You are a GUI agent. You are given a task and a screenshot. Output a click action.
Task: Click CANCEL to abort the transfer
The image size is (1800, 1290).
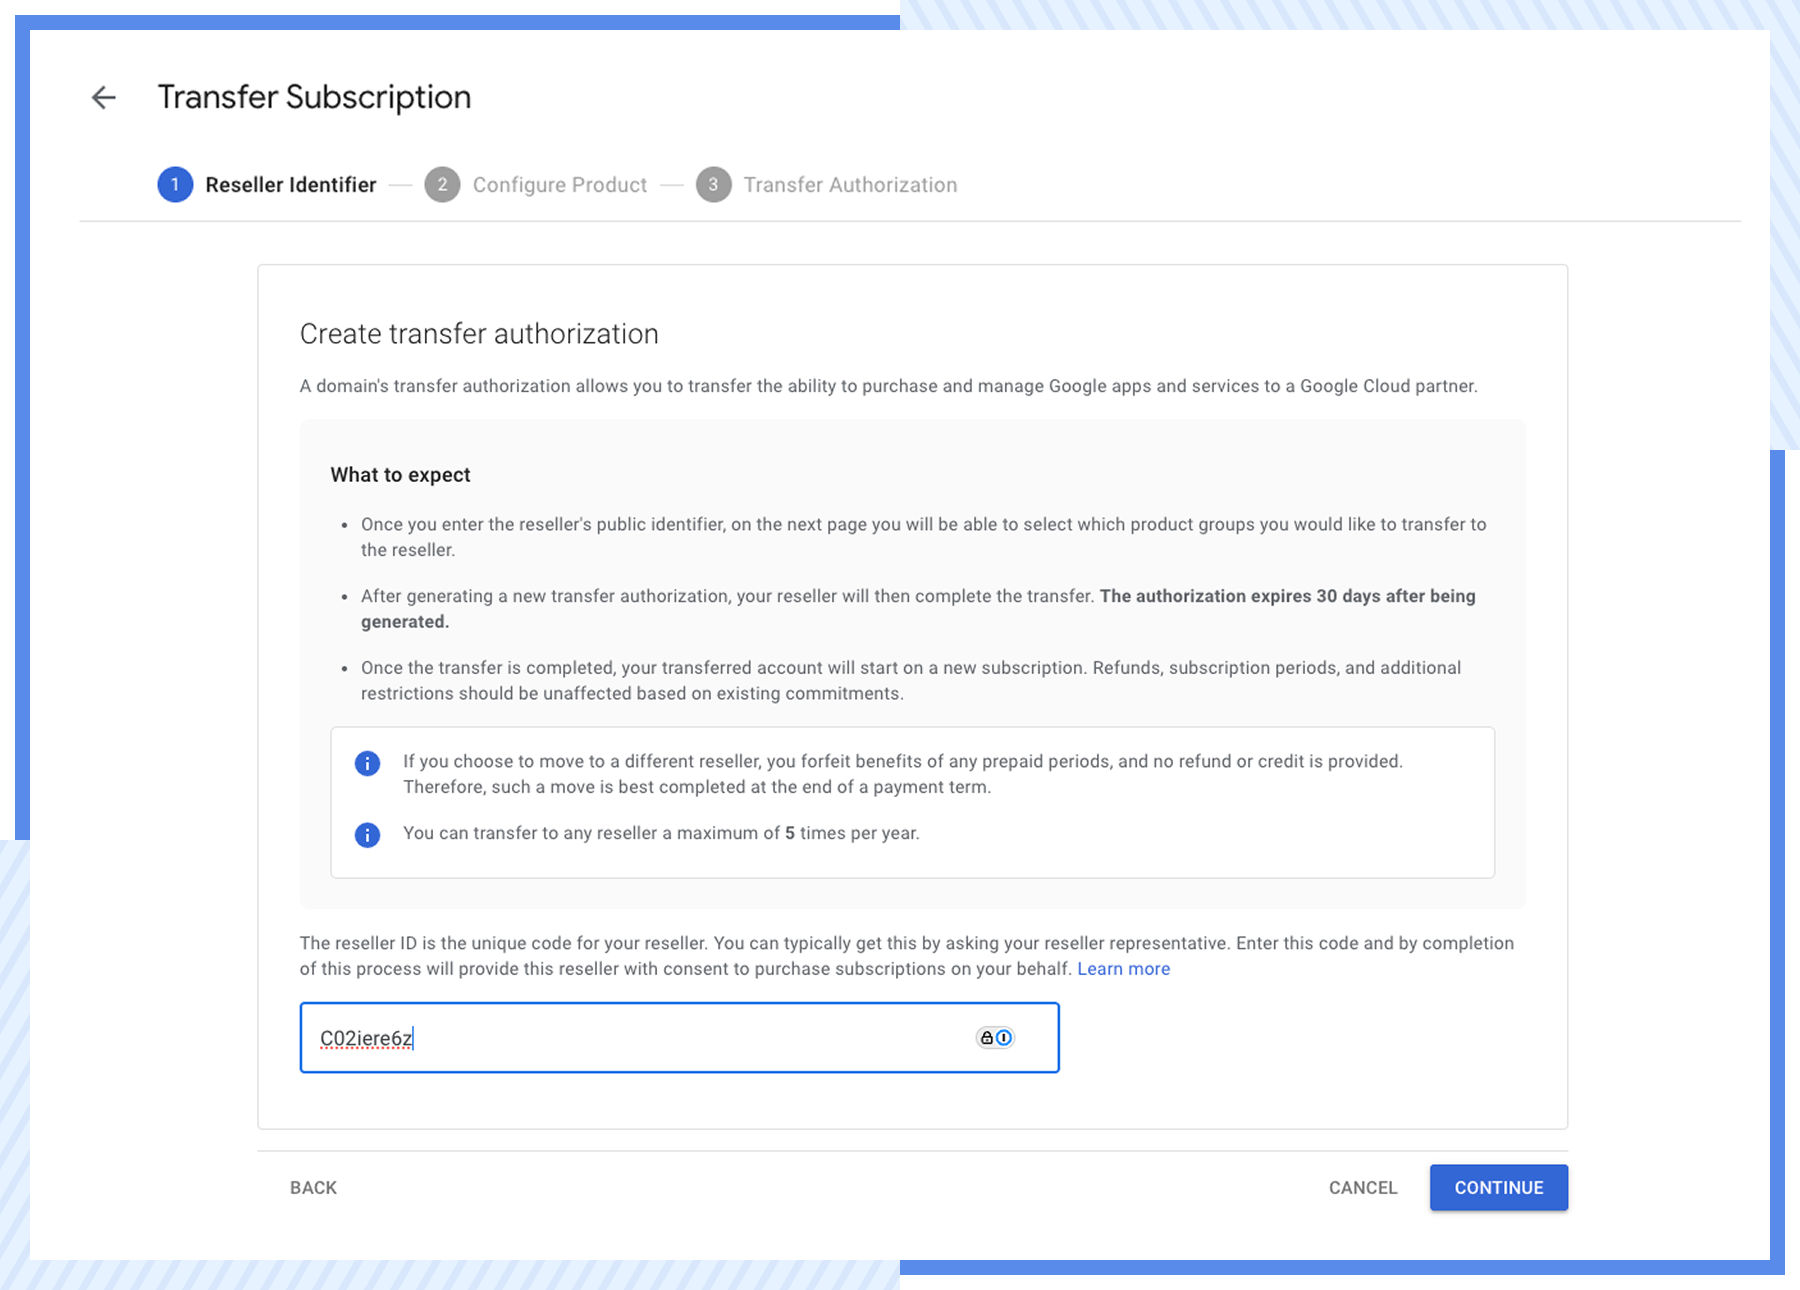click(x=1362, y=1187)
